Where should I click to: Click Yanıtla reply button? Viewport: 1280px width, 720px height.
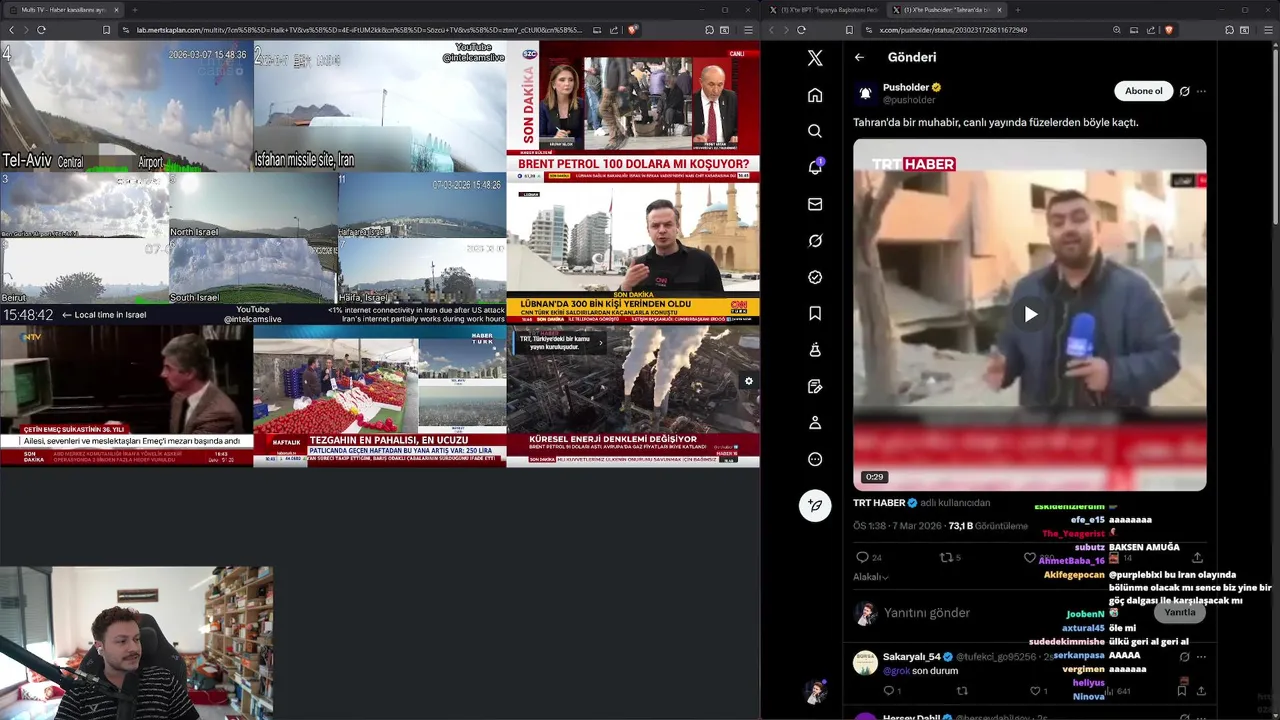pyautogui.click(x=1179, y=612)
